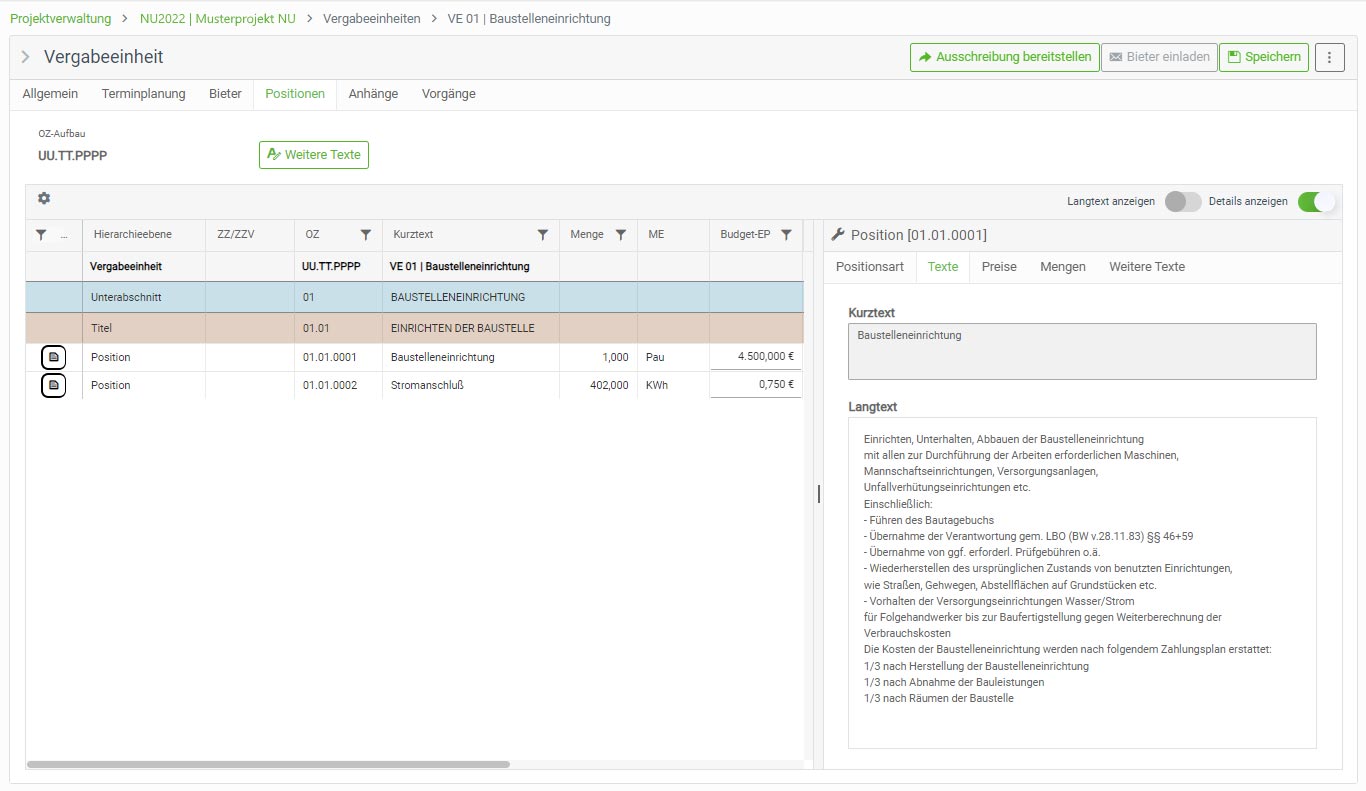Click Budget-EP field 0,750 €
The width and height of the screenshot is (1366, 791).
[x=756, y=385]
